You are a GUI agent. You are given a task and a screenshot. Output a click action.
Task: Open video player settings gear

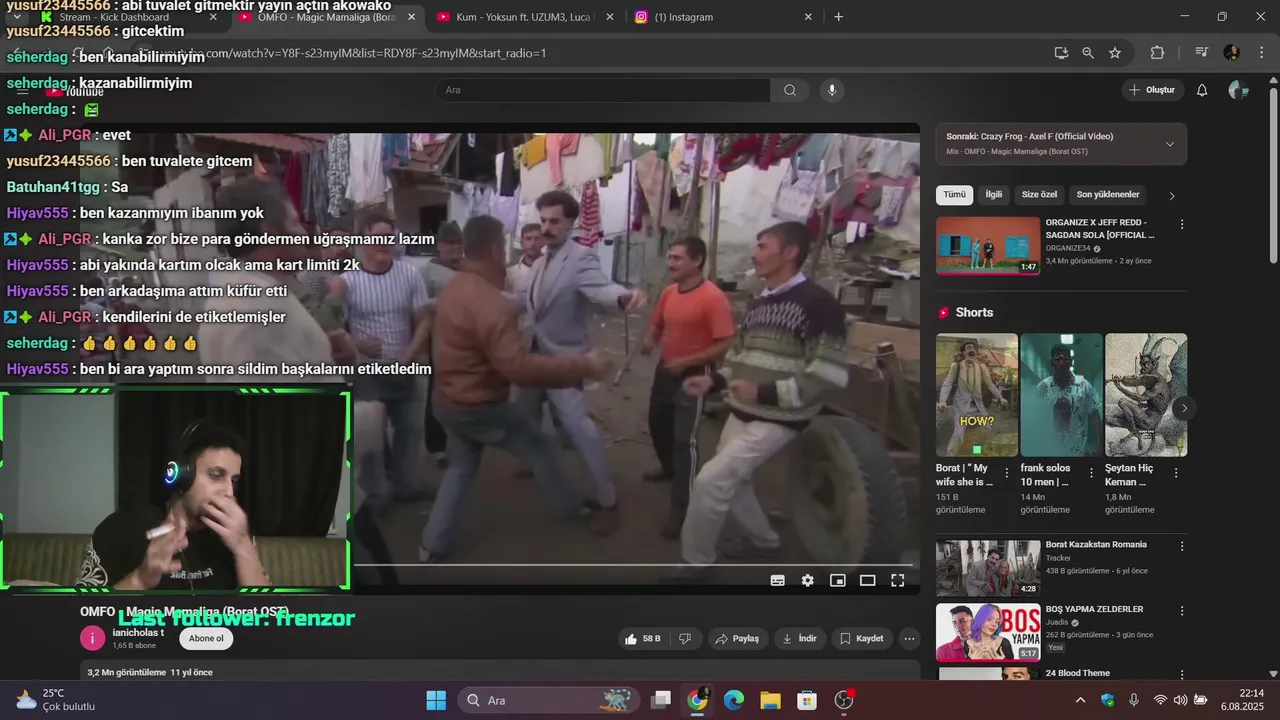(808, 580)
